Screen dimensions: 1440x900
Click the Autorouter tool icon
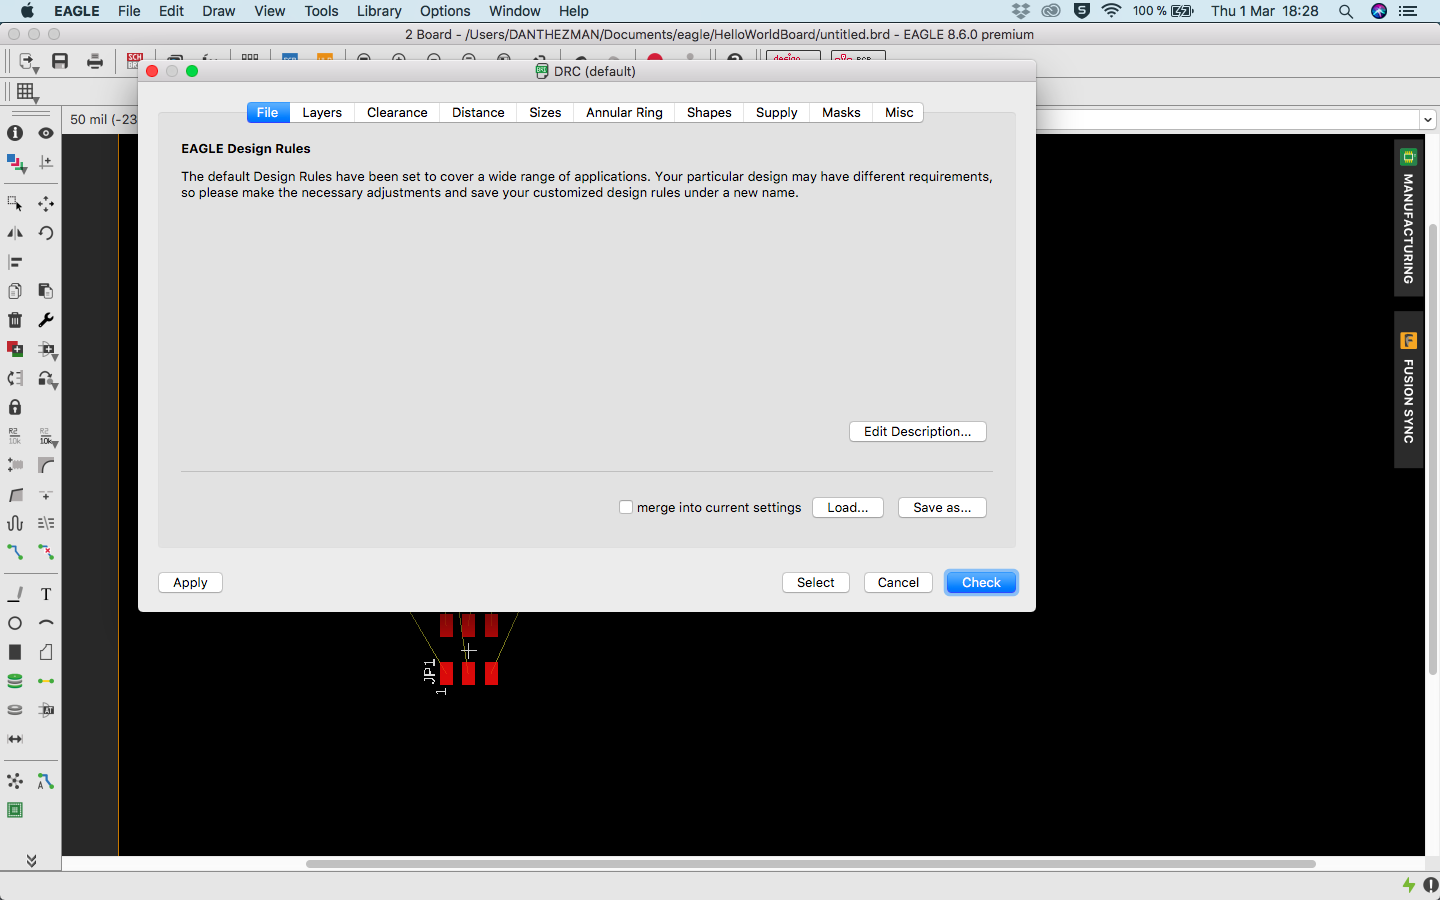pyautogui.click(x=46, y=781)
